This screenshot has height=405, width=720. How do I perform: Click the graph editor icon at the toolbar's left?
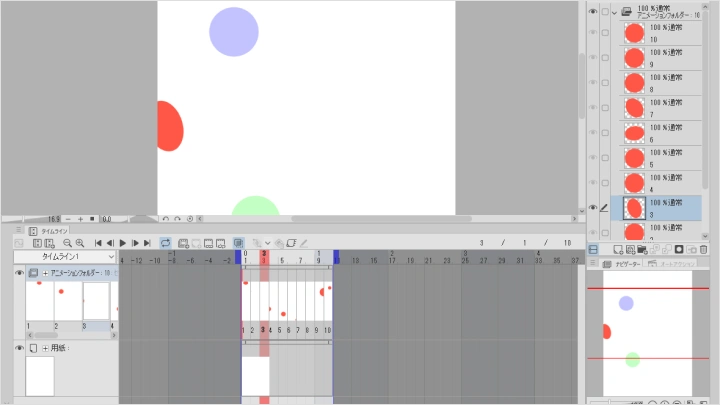(x=19, y=243)
